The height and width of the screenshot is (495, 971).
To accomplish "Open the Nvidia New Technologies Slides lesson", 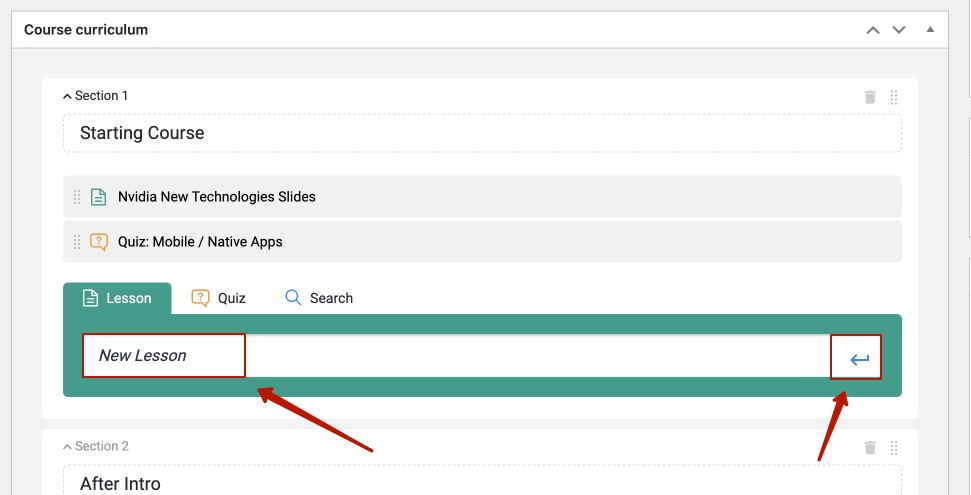I will pyautogui.click(x=217, y=197).
